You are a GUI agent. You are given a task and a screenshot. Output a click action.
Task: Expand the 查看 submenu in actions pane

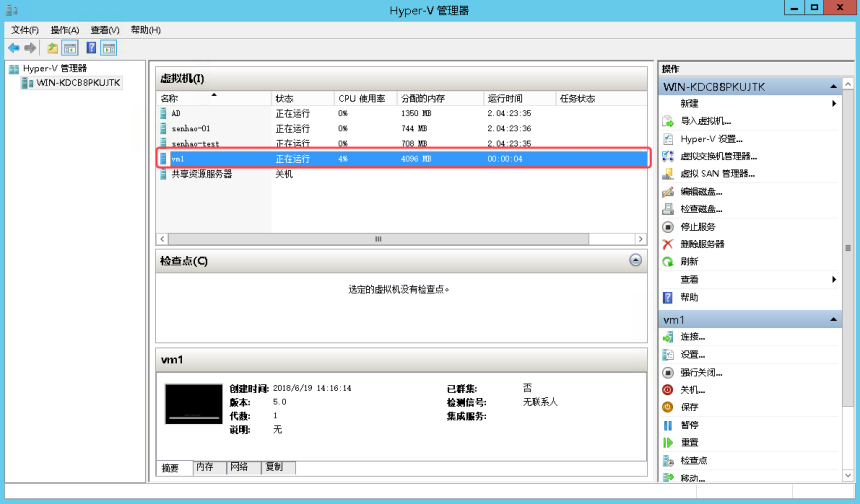pyautogui.click(x=834, y=279)
